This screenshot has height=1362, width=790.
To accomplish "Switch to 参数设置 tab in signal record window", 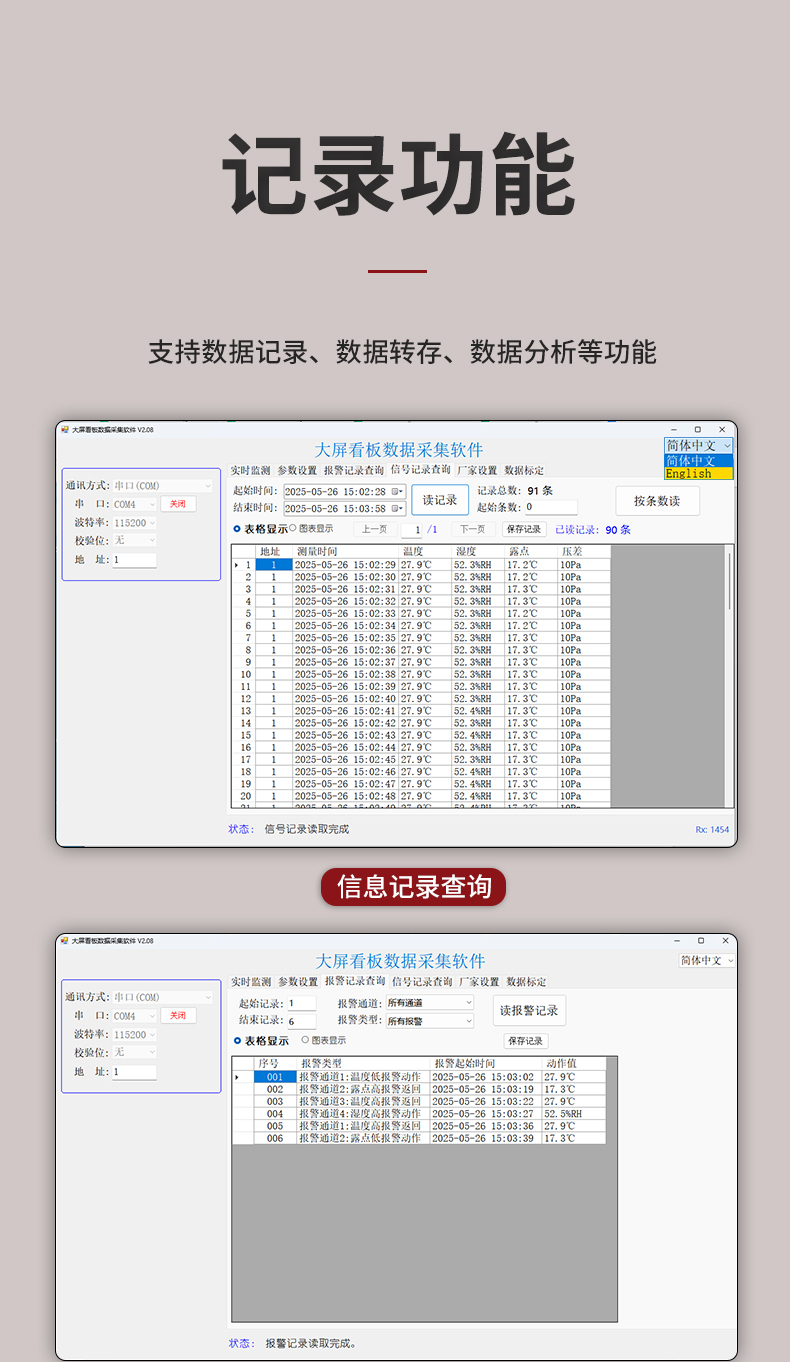I will (x=297, y=470).
